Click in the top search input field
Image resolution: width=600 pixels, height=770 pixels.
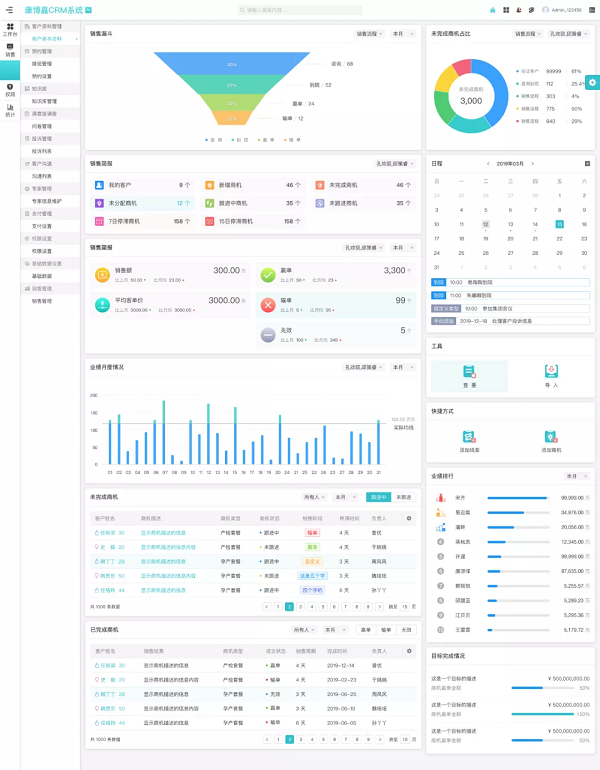click(x=300, y=10)
